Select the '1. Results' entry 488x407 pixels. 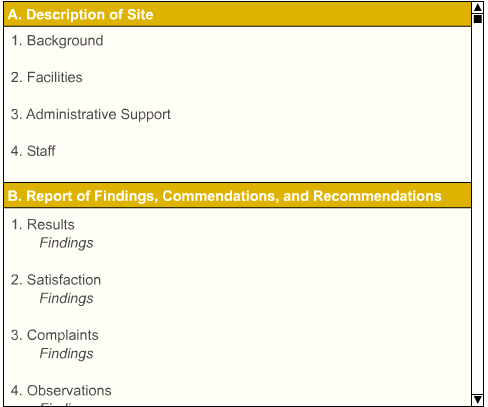(x=43, y=225)
